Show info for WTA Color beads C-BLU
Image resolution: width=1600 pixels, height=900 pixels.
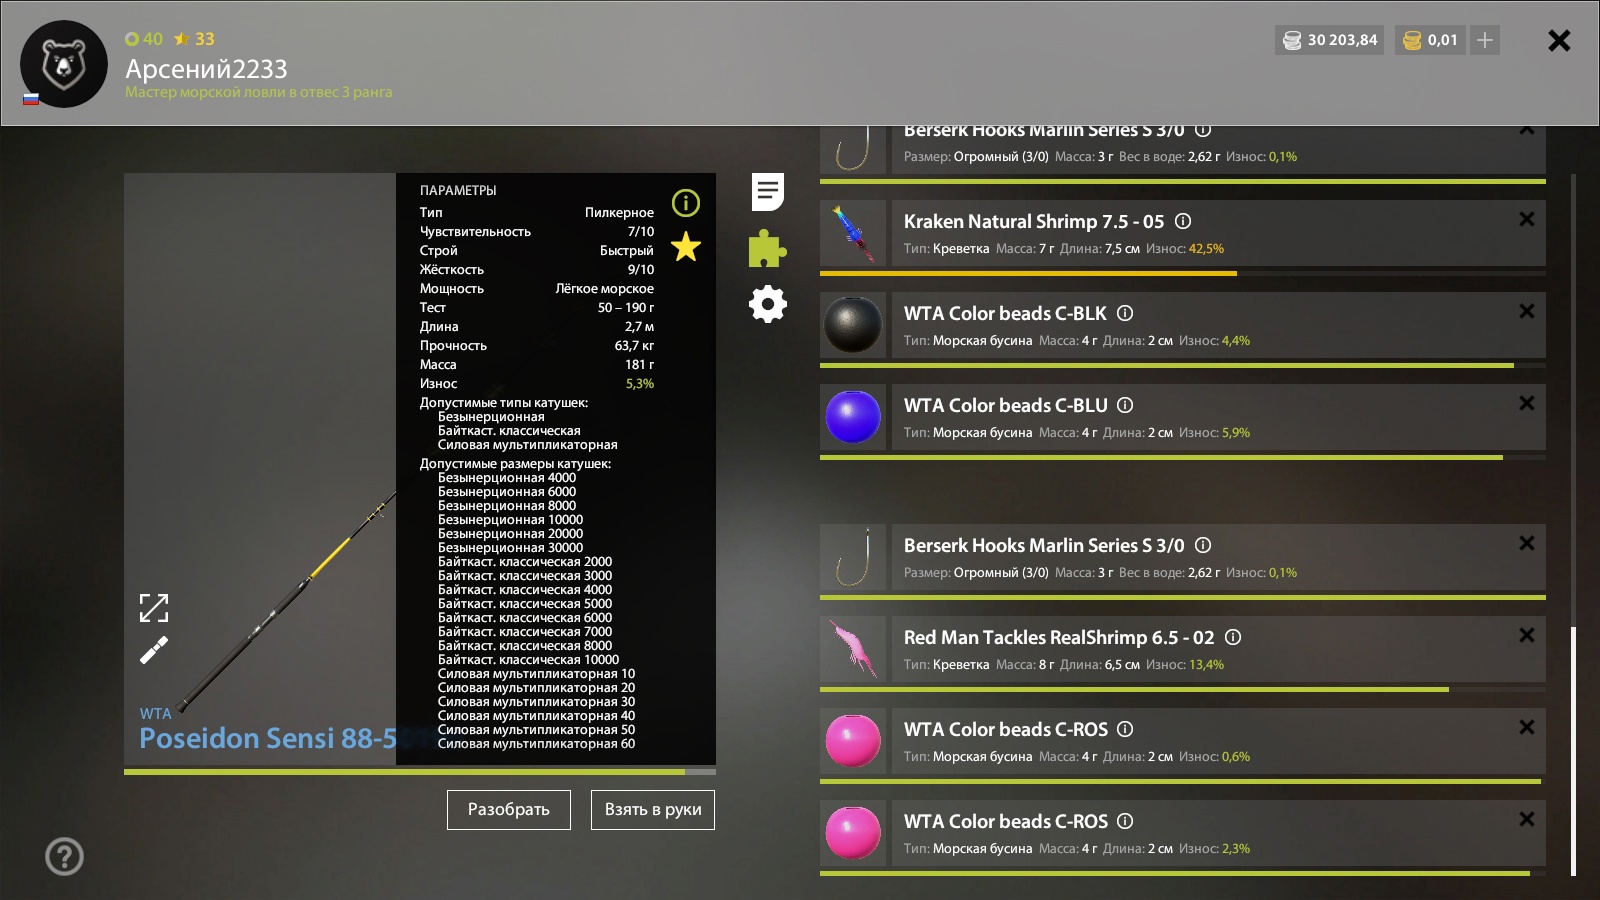(1125, 405)
